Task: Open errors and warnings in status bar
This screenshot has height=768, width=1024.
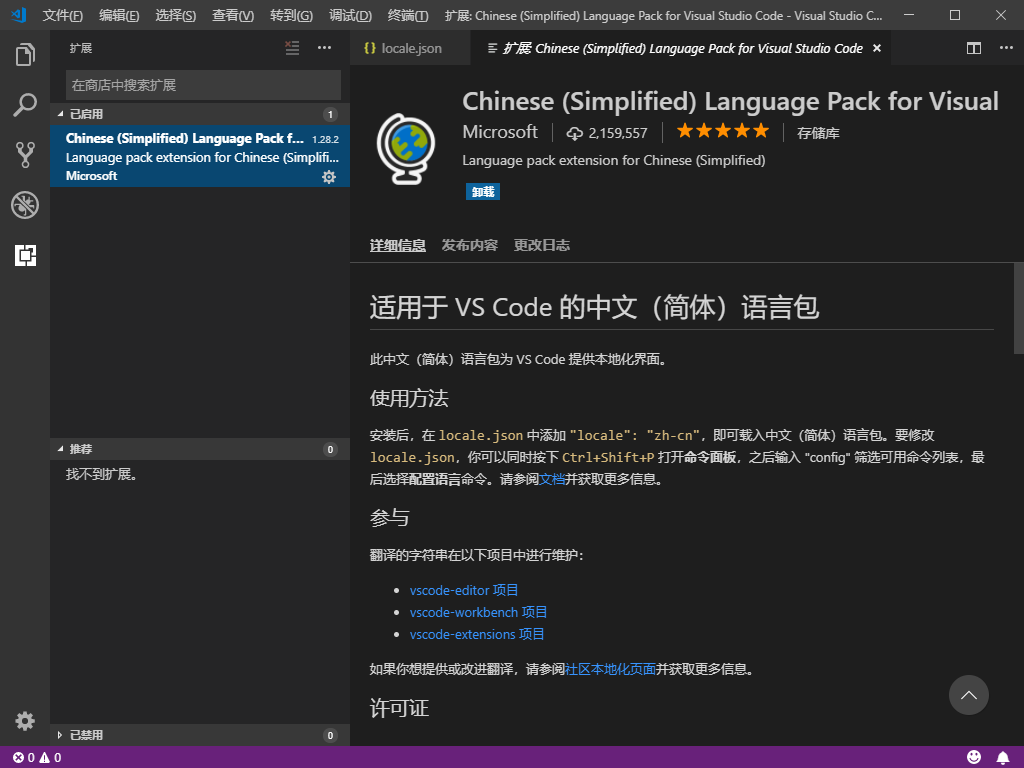Action: coord(37,758)
